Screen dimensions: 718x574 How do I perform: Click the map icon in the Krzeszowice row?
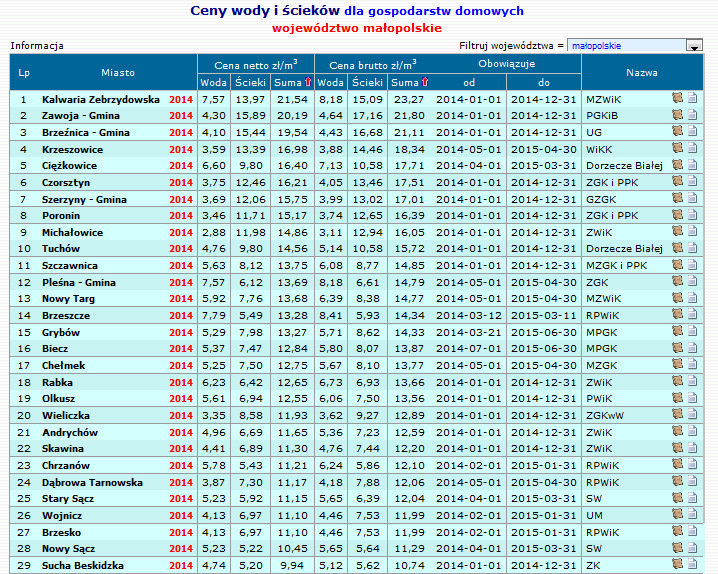(x=677, y=149)
